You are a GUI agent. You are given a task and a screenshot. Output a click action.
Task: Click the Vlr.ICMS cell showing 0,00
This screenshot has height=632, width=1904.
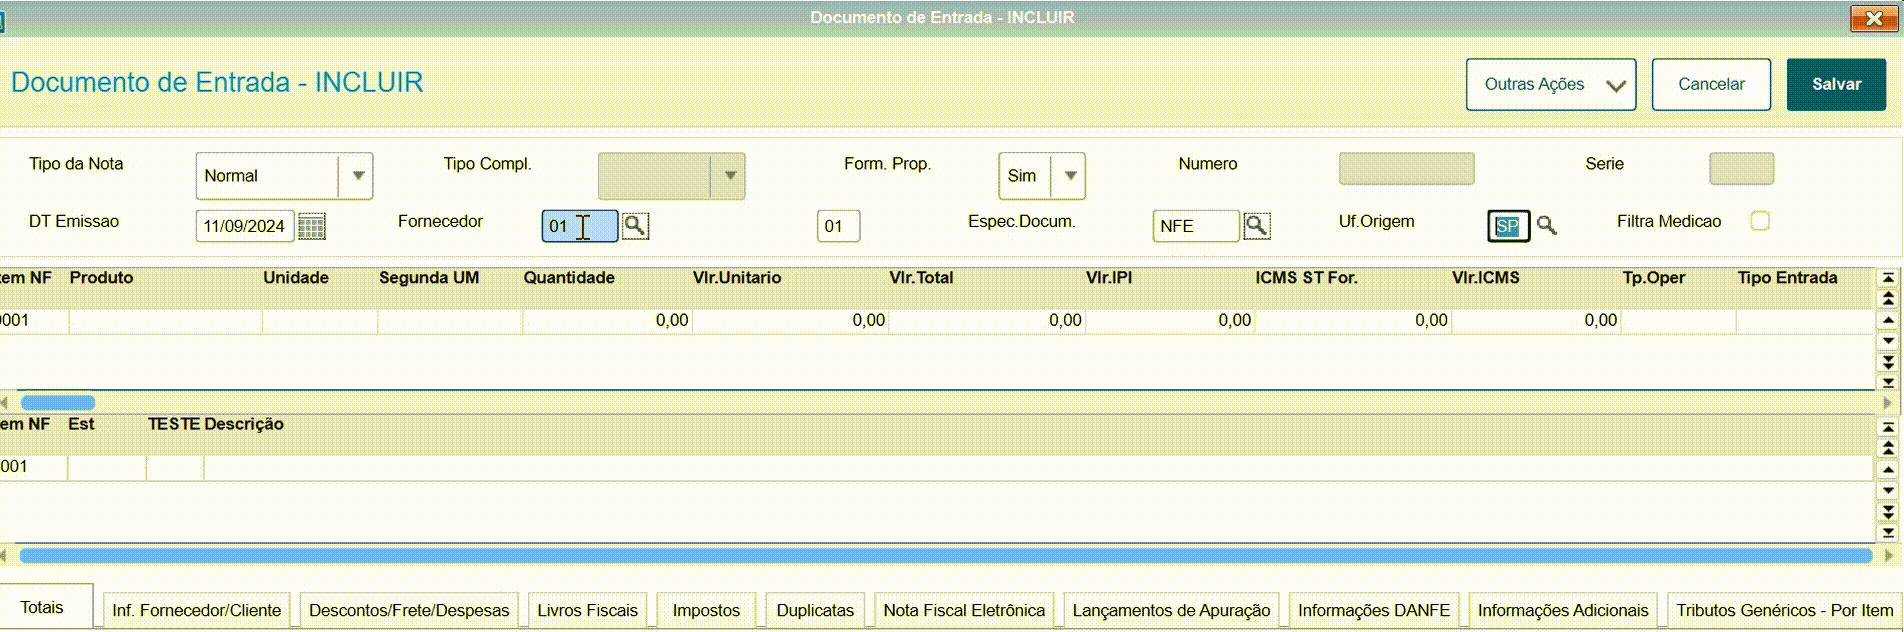(1536, 320)
